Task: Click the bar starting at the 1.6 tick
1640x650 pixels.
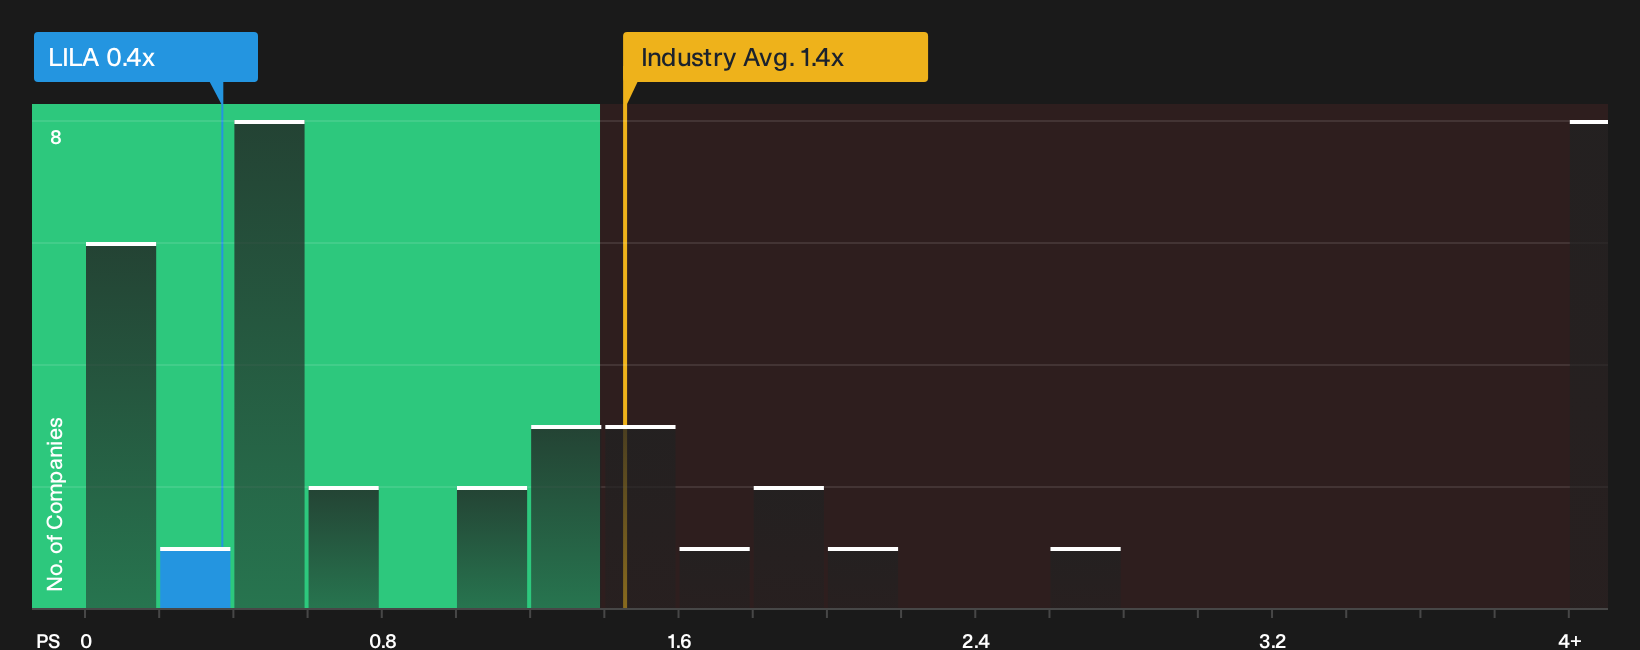Action: [x=714, y=578]
